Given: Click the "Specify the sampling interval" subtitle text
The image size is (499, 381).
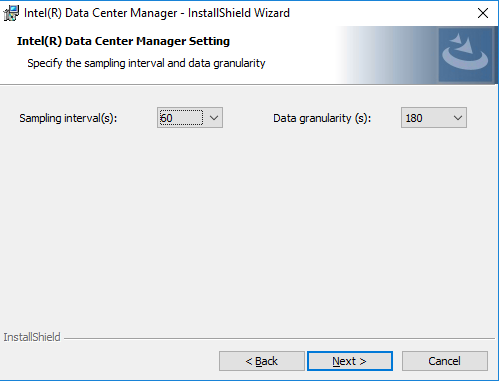Looking at the screenshot, I should pyautogui.click(x=146, y=63).
